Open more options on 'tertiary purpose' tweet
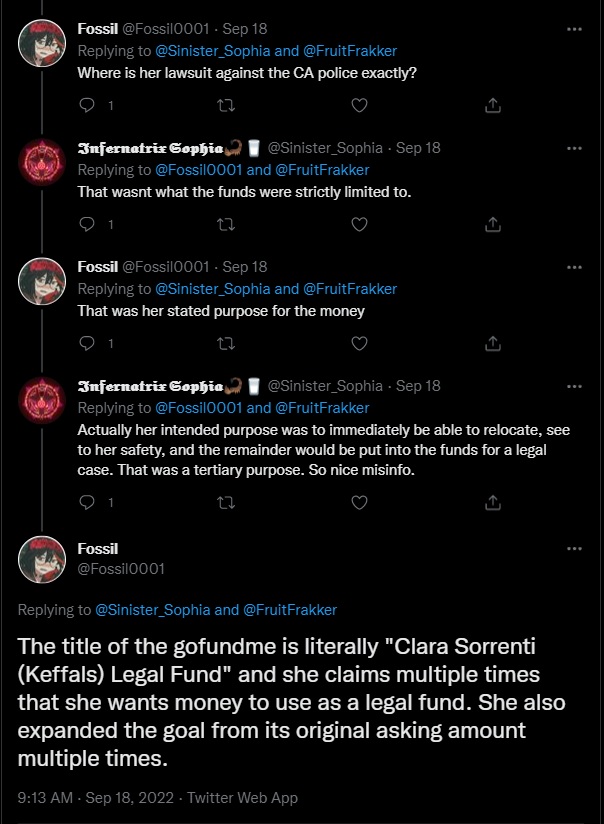Viewport: 604px width, 824px height. point(574,385)
